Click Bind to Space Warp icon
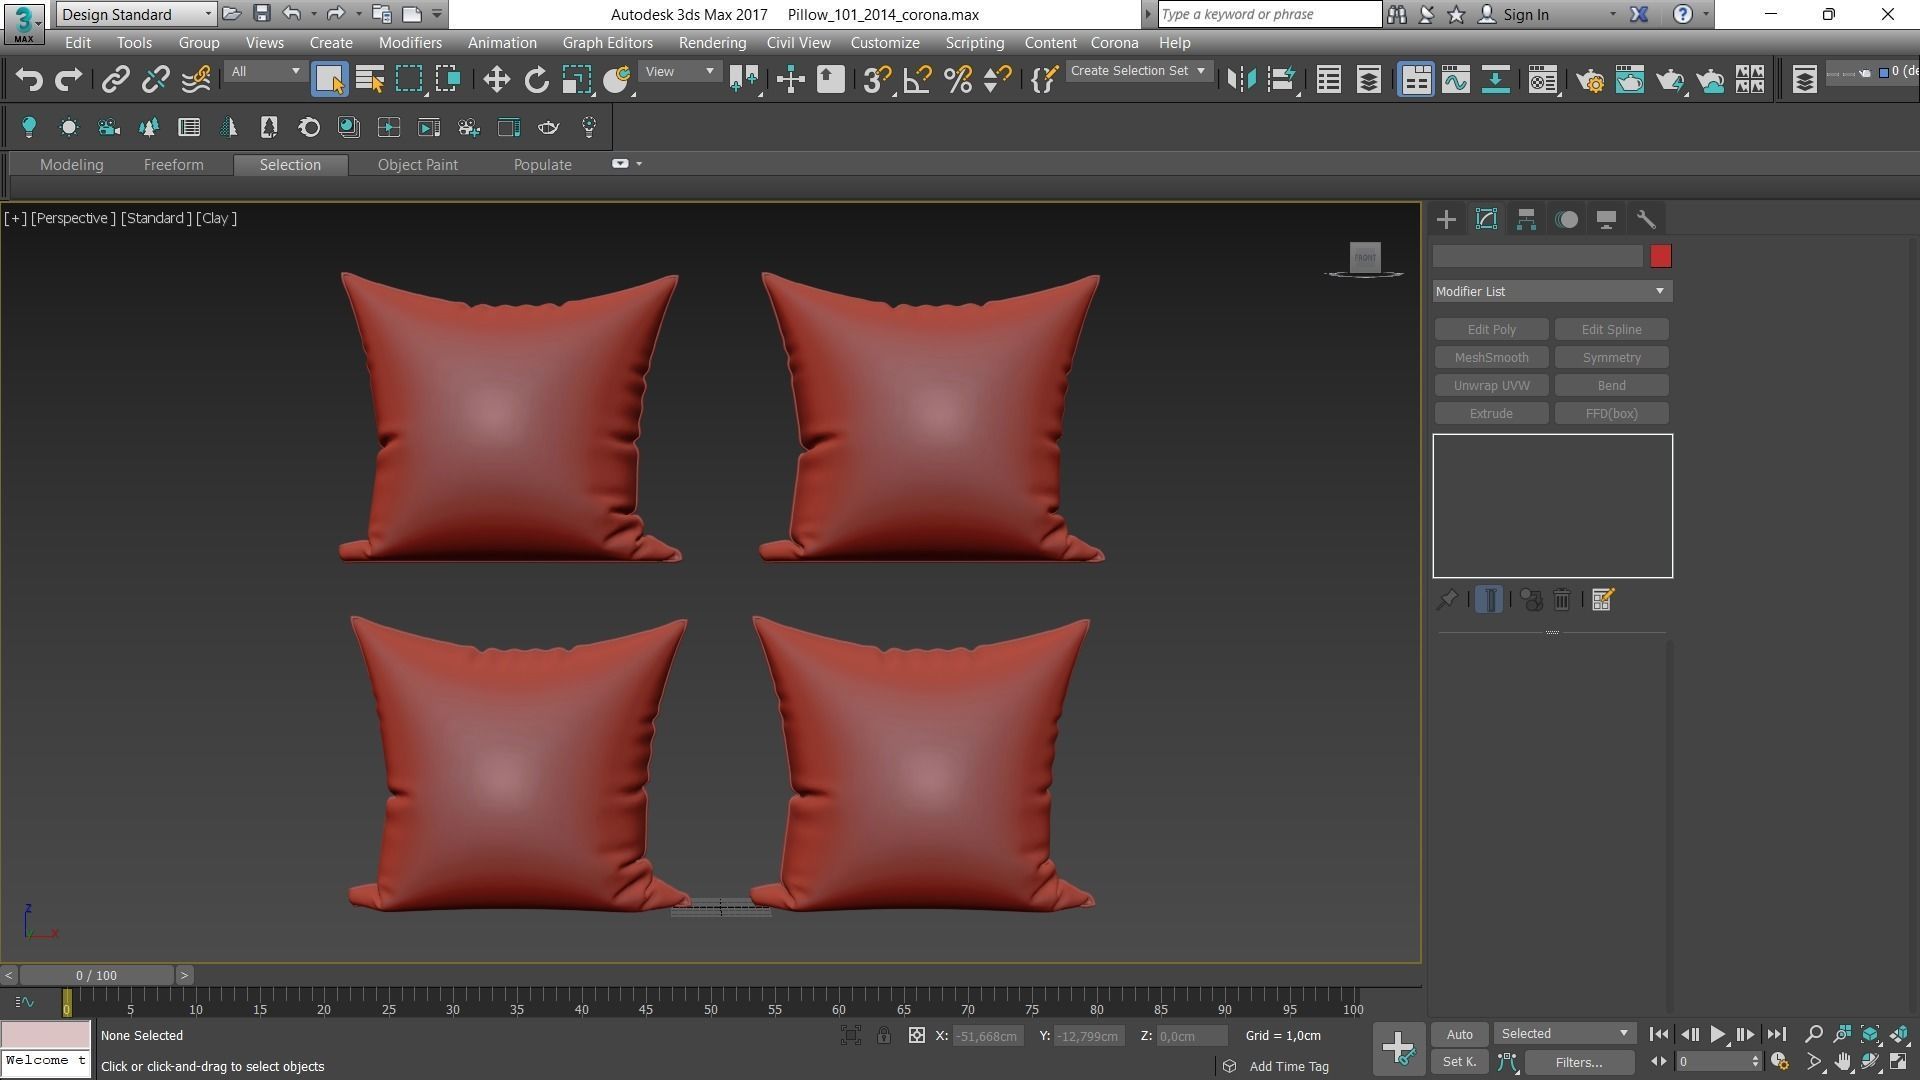The width and height of the screenshot is (1920, 1080). pyautogui.click(x=196, y=79)
